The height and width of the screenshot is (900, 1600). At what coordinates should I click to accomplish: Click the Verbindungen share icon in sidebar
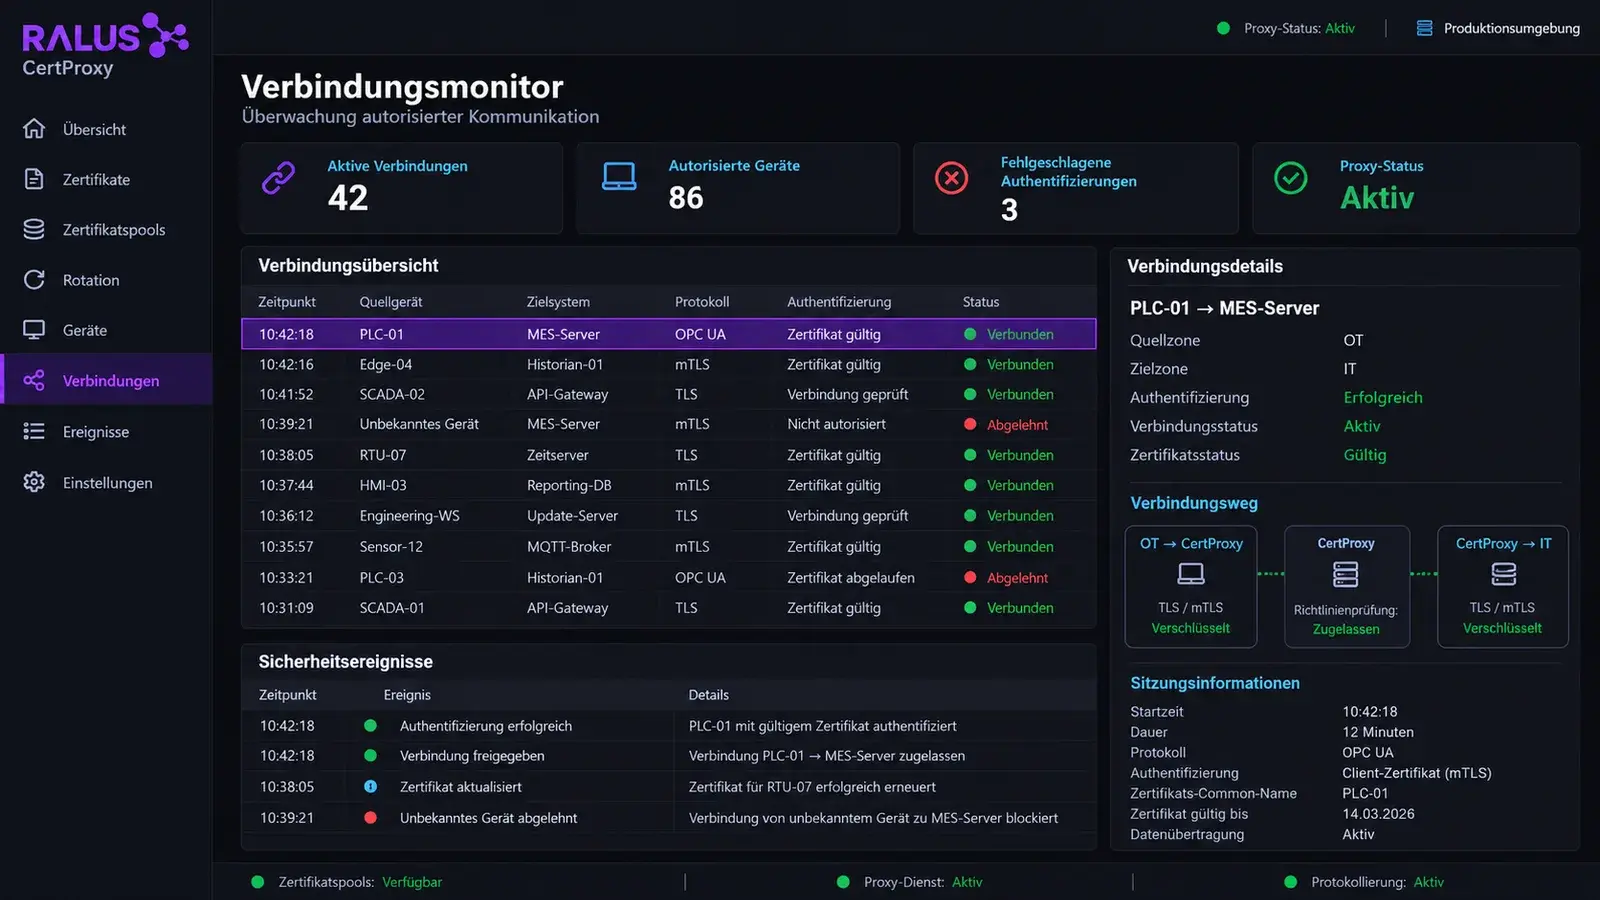34,380
